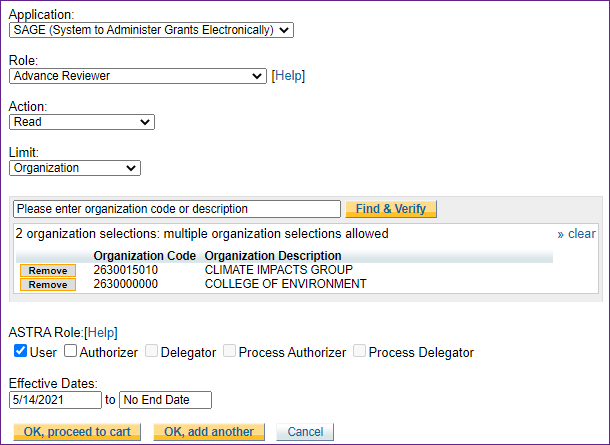Remove the COLLEGE OF ENVIRONMENT organization
This screenshot has width=610, height=445.
[x=48, y=285]
